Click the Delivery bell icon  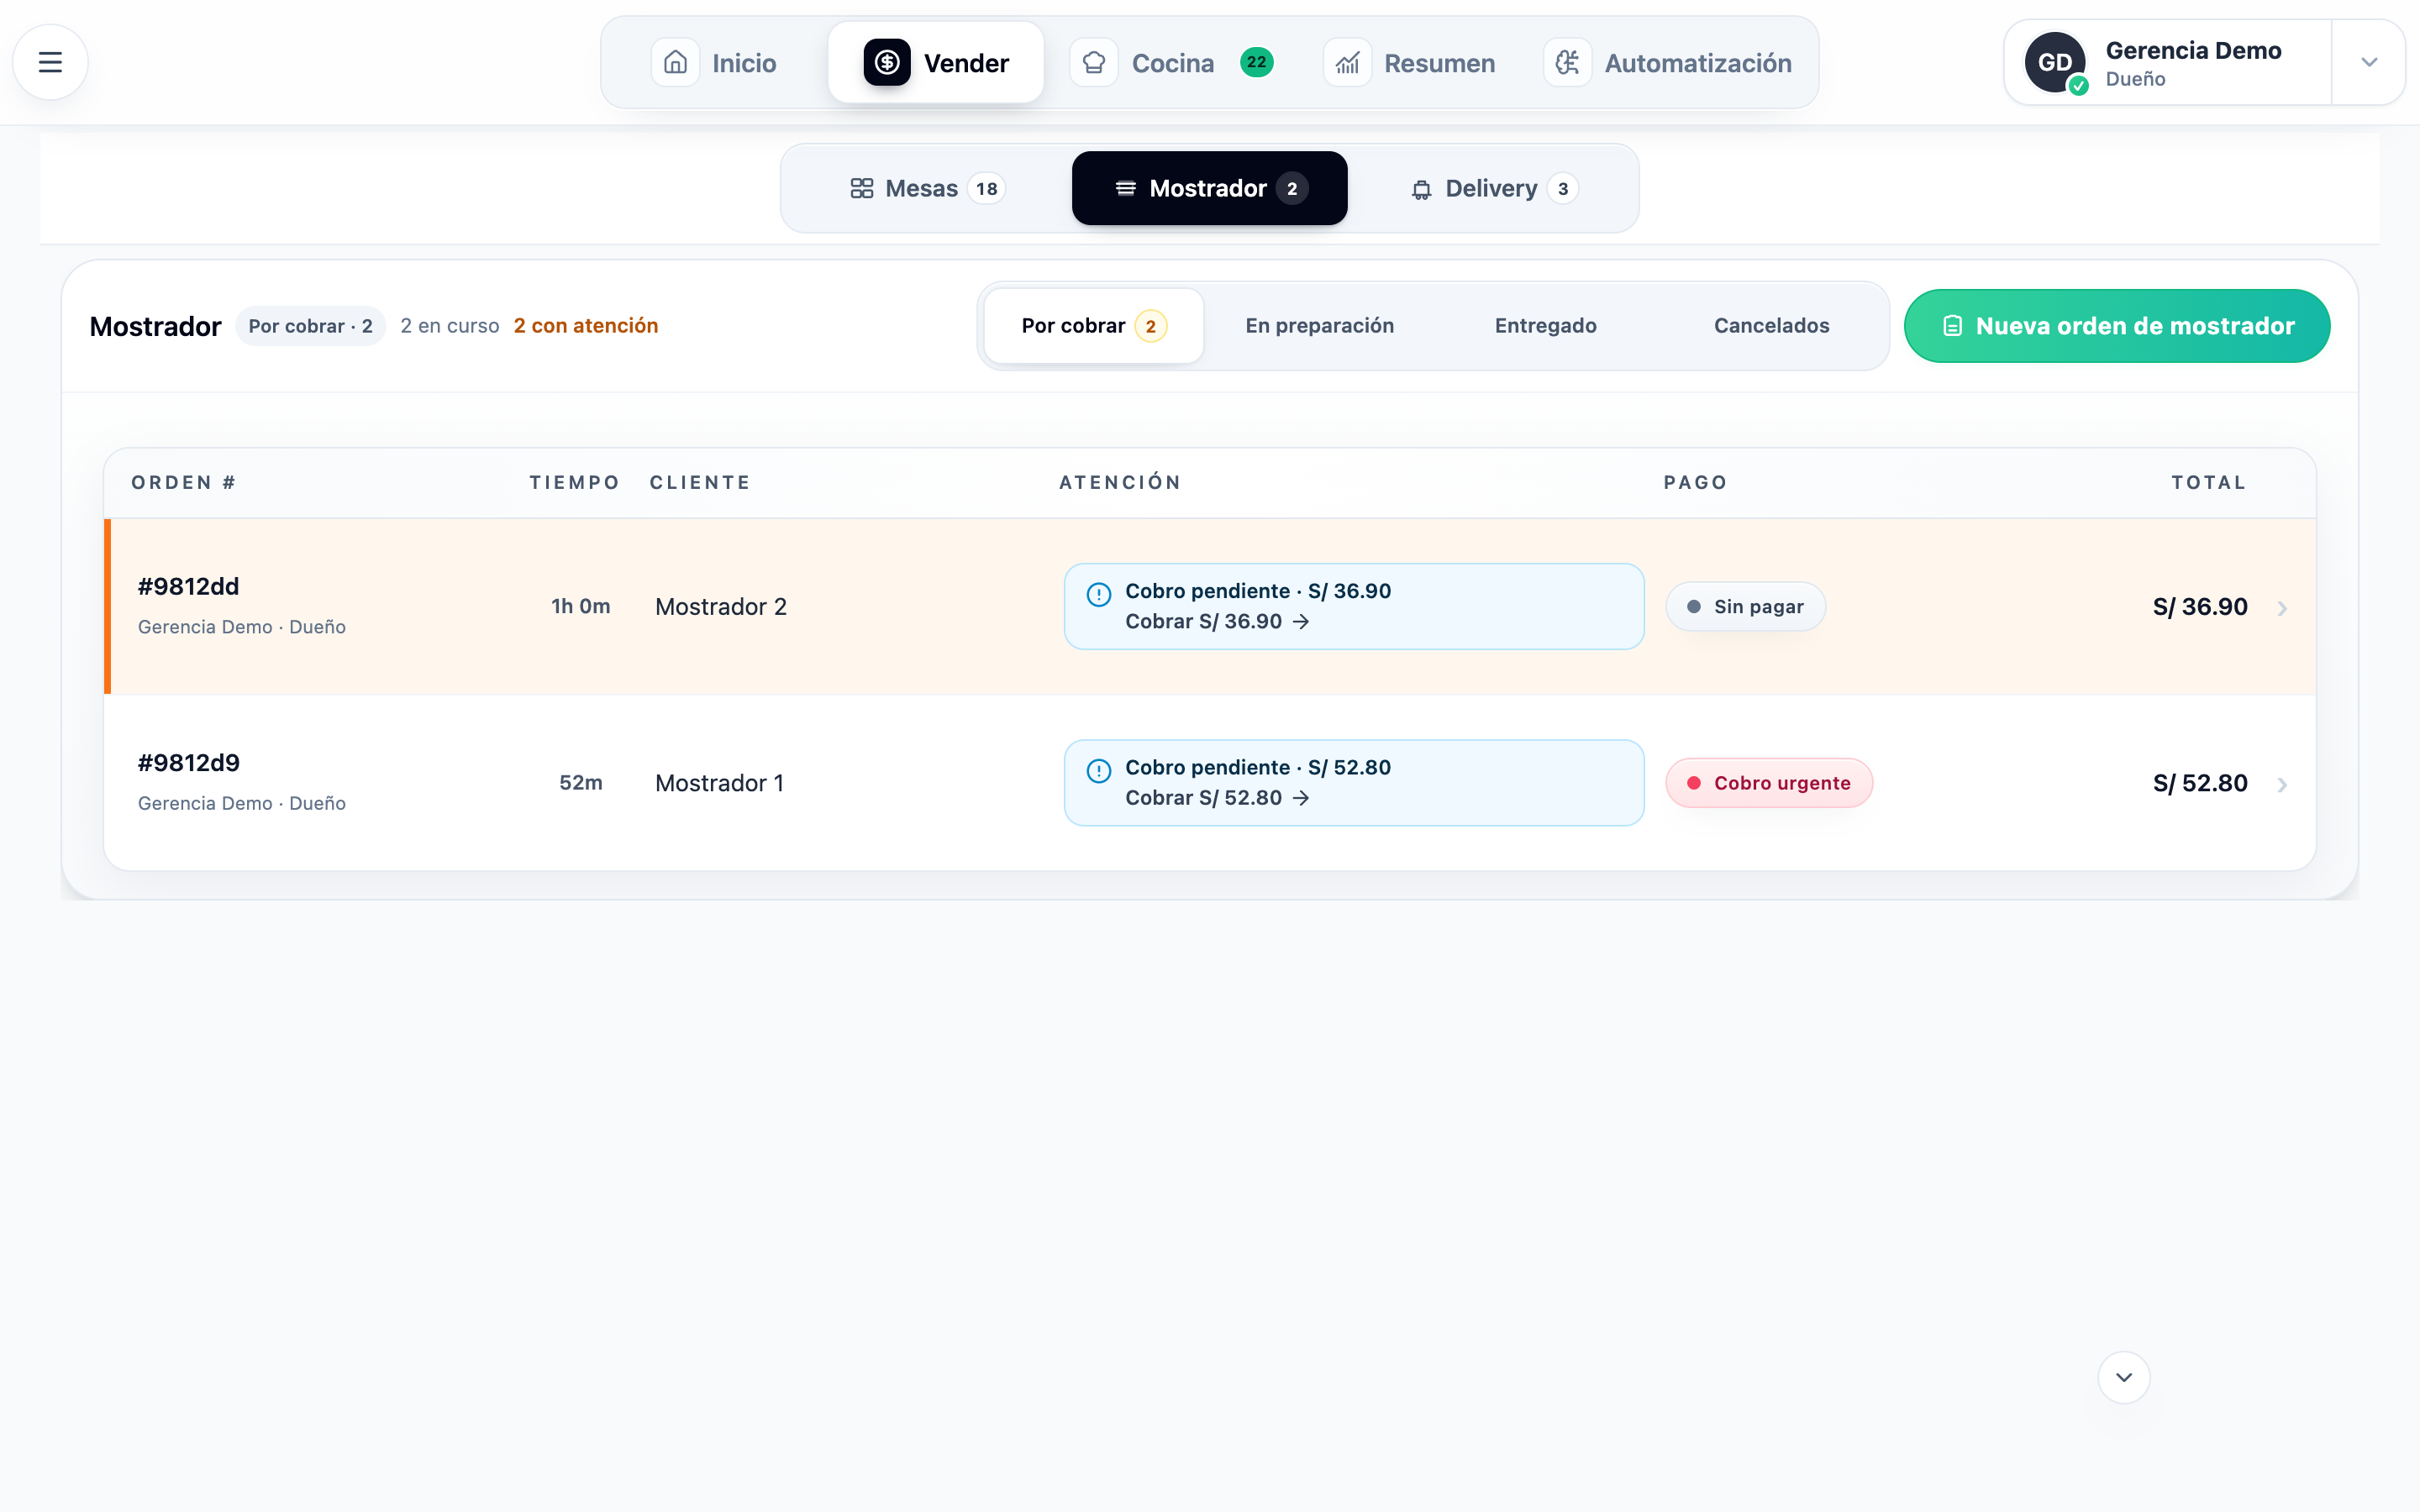click(x=1421, y=190)
